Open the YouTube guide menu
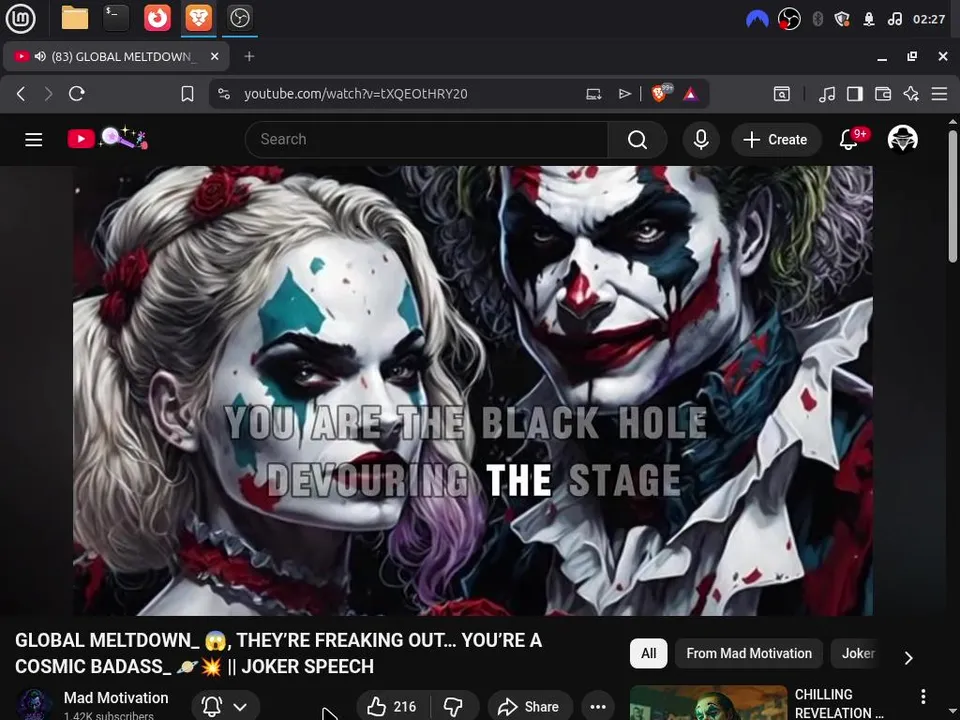 point(34,140)
